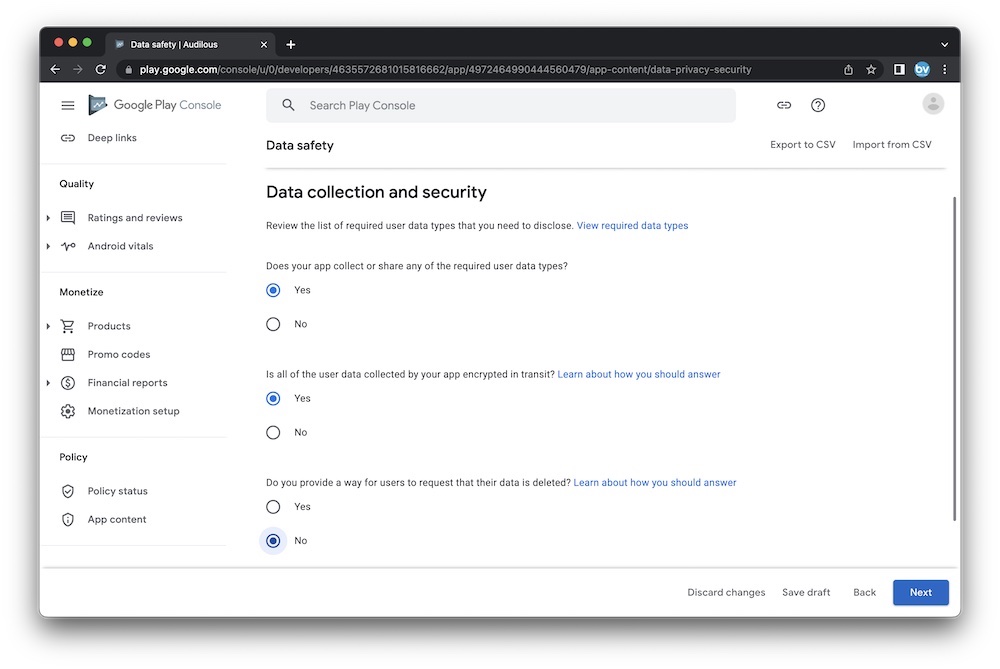The width and height of the screenshot is (1000, 669).
Task: Click the page vertical scrollbar
Action: click(954, 358)
